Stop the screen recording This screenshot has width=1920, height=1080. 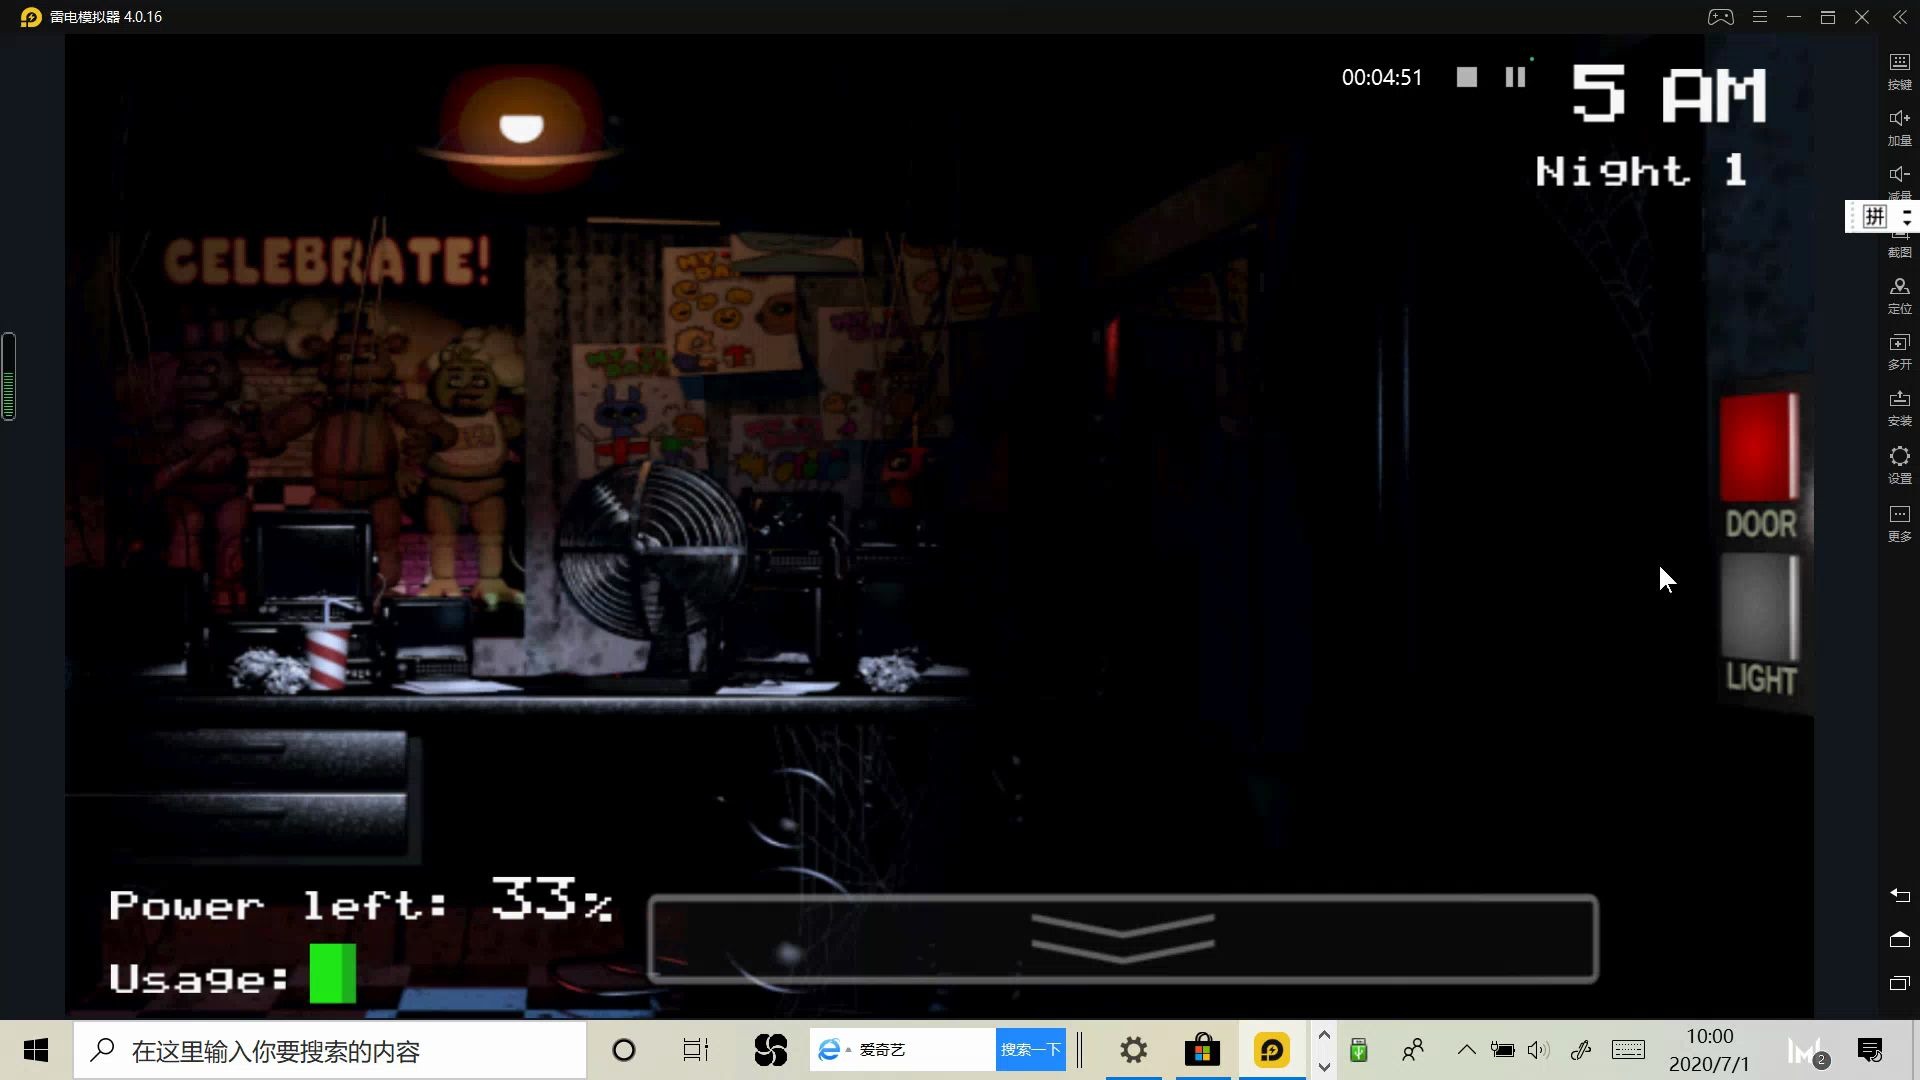[1466, 77]
